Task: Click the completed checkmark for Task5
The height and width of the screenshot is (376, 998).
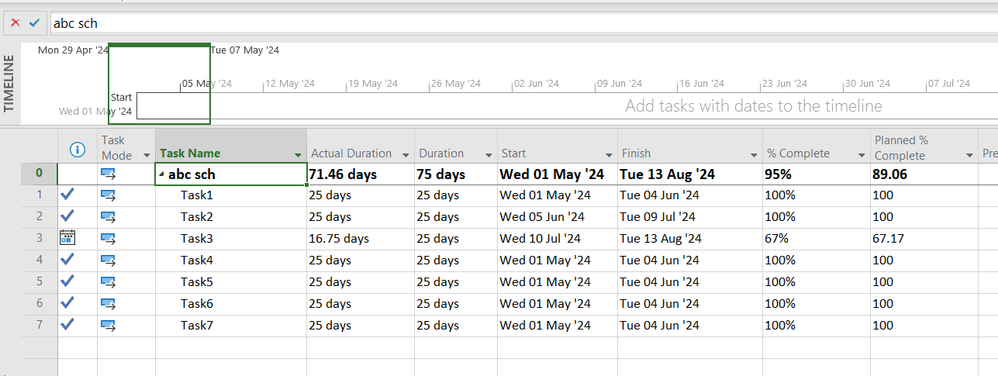Action: click(67, 281)
